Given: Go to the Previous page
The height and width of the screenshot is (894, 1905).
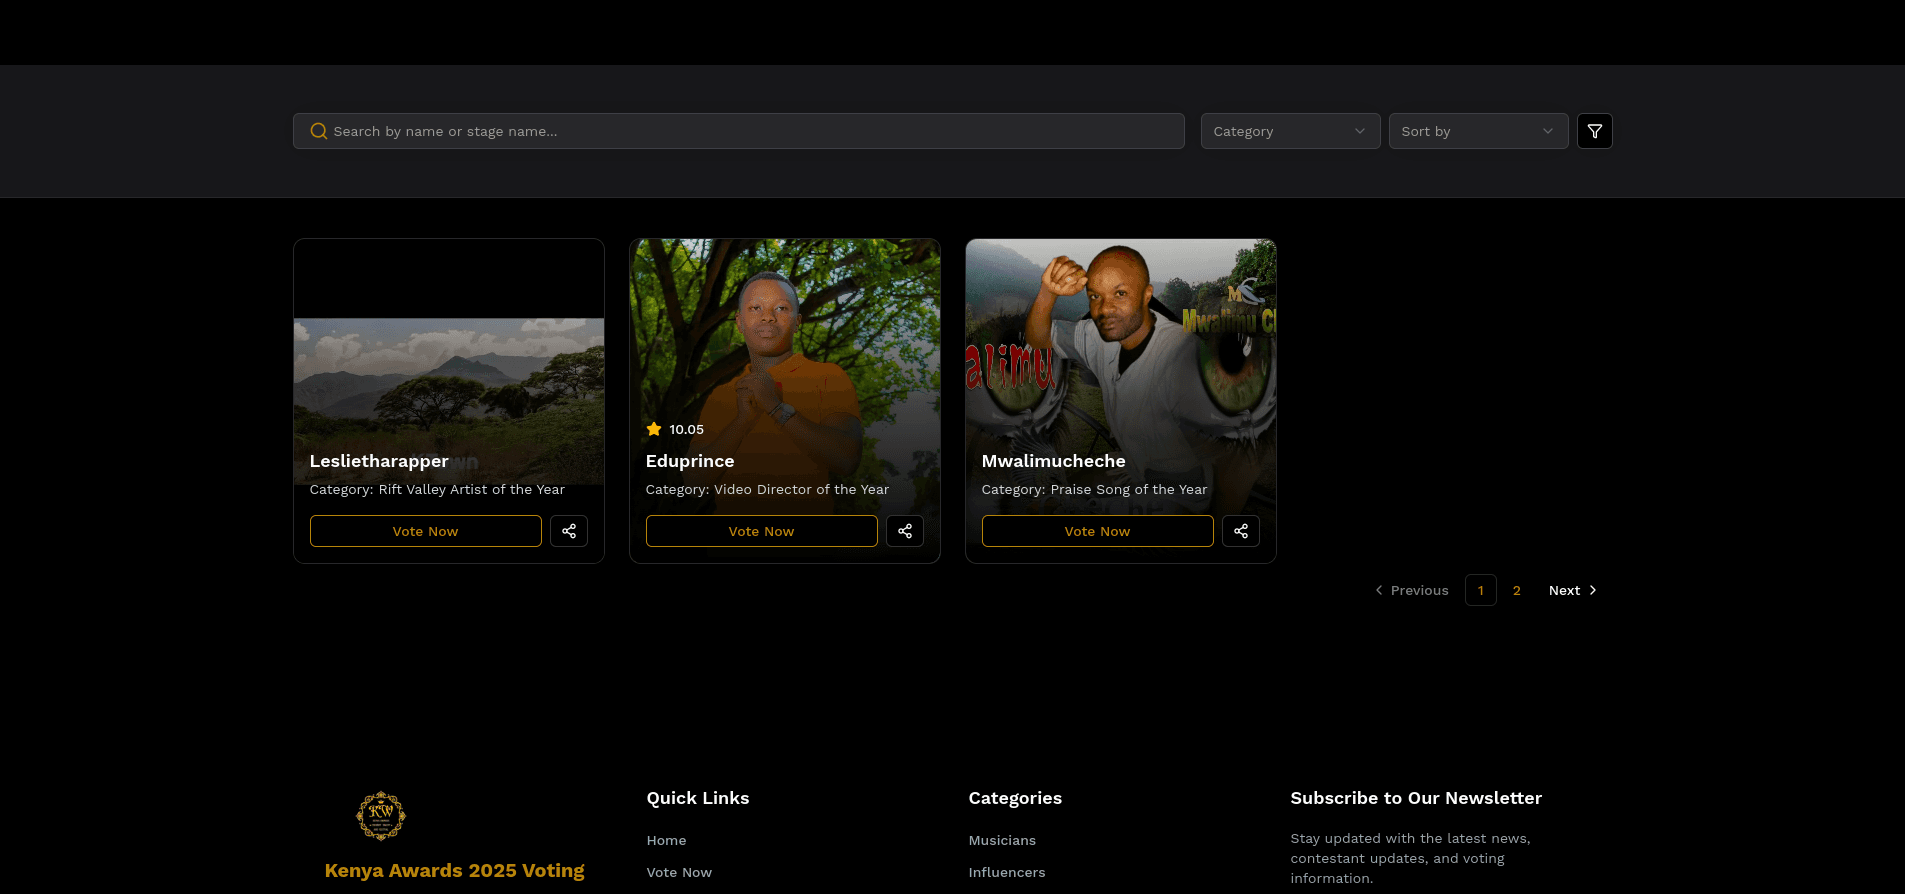Looking at the screenshot, I should [x=1411, y=590].
